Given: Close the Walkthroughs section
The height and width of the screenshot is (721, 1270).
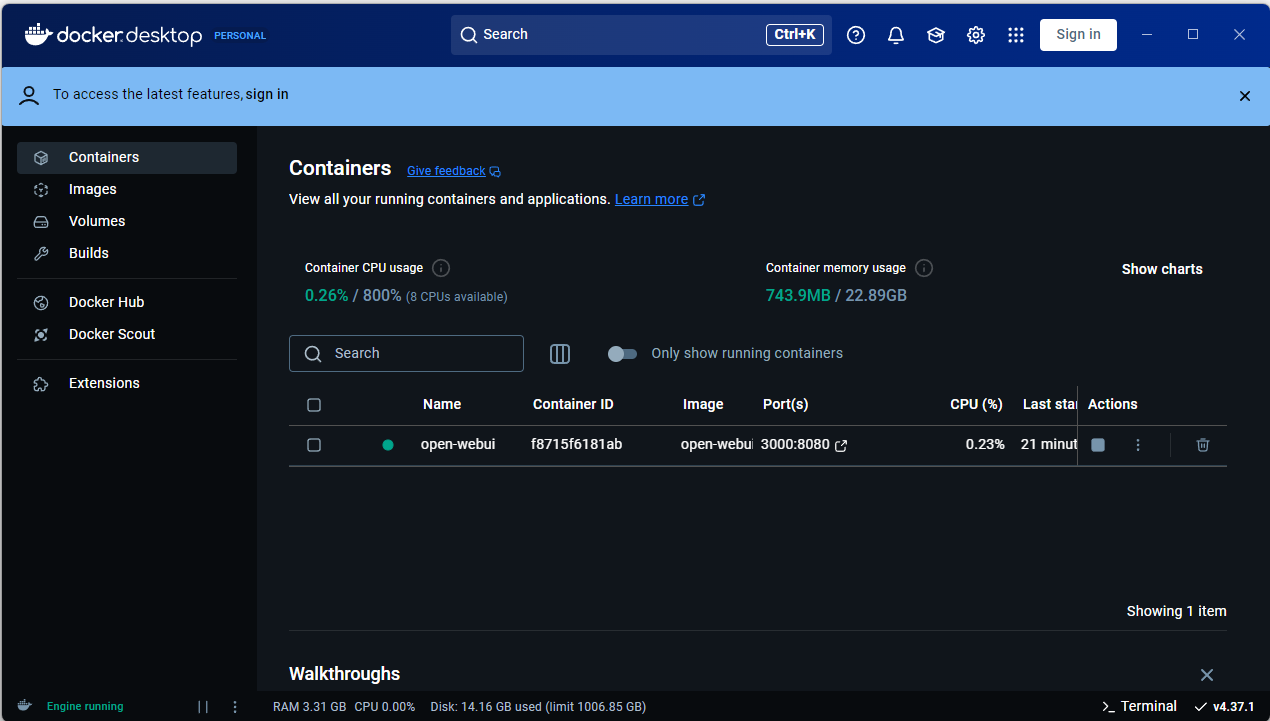Looking at the screenshot, I should tap(1207, 675).
